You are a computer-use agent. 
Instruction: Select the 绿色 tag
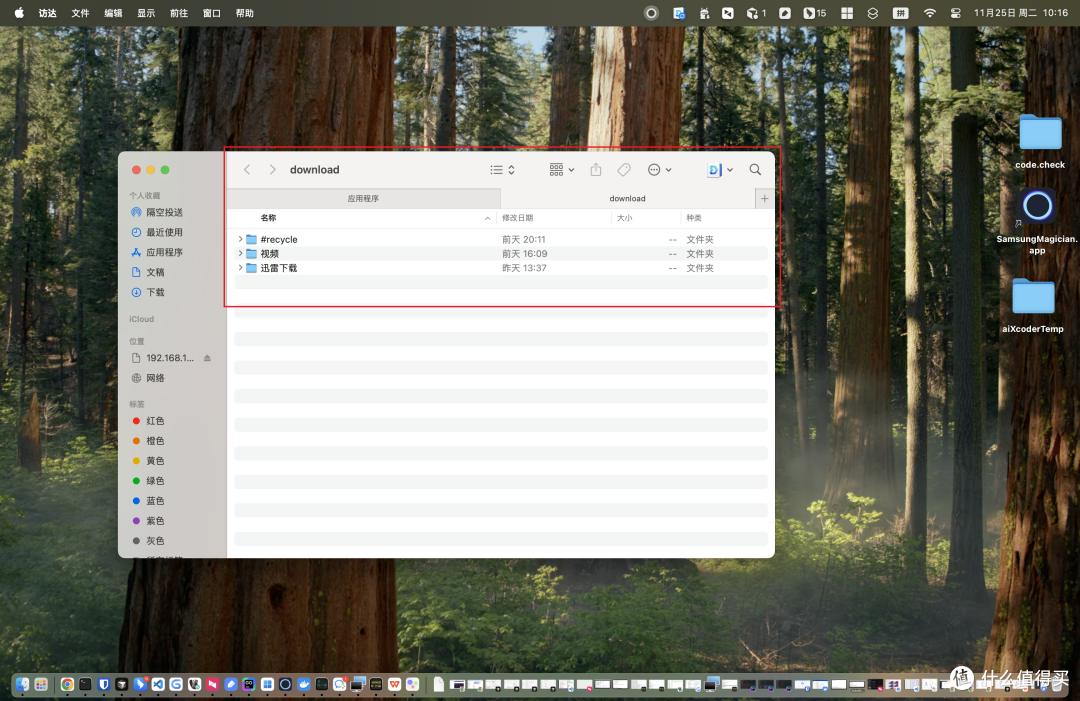coord(148,481)
